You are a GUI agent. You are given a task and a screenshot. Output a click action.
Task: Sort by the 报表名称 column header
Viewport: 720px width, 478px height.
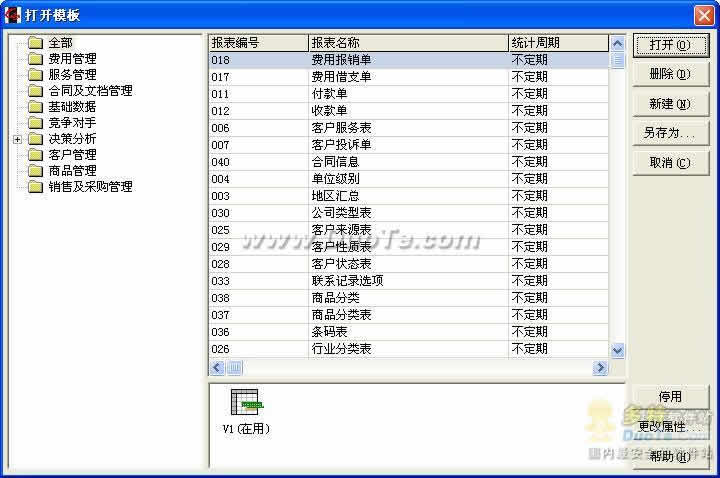(408, 43)
